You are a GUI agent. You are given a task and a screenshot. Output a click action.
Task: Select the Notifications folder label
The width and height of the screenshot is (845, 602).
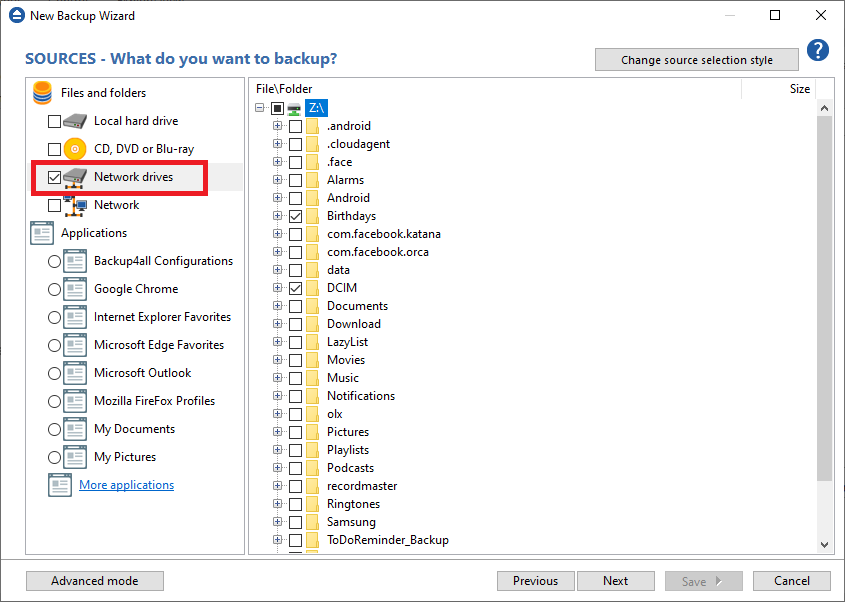[x=361, y=396]
